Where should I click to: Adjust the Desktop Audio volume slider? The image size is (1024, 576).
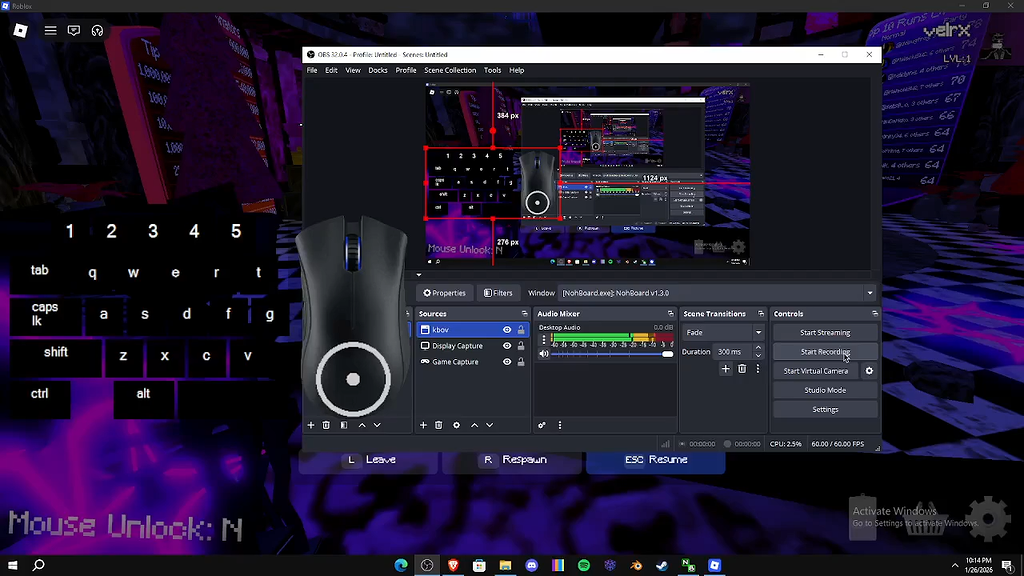[x=667, y=354]
